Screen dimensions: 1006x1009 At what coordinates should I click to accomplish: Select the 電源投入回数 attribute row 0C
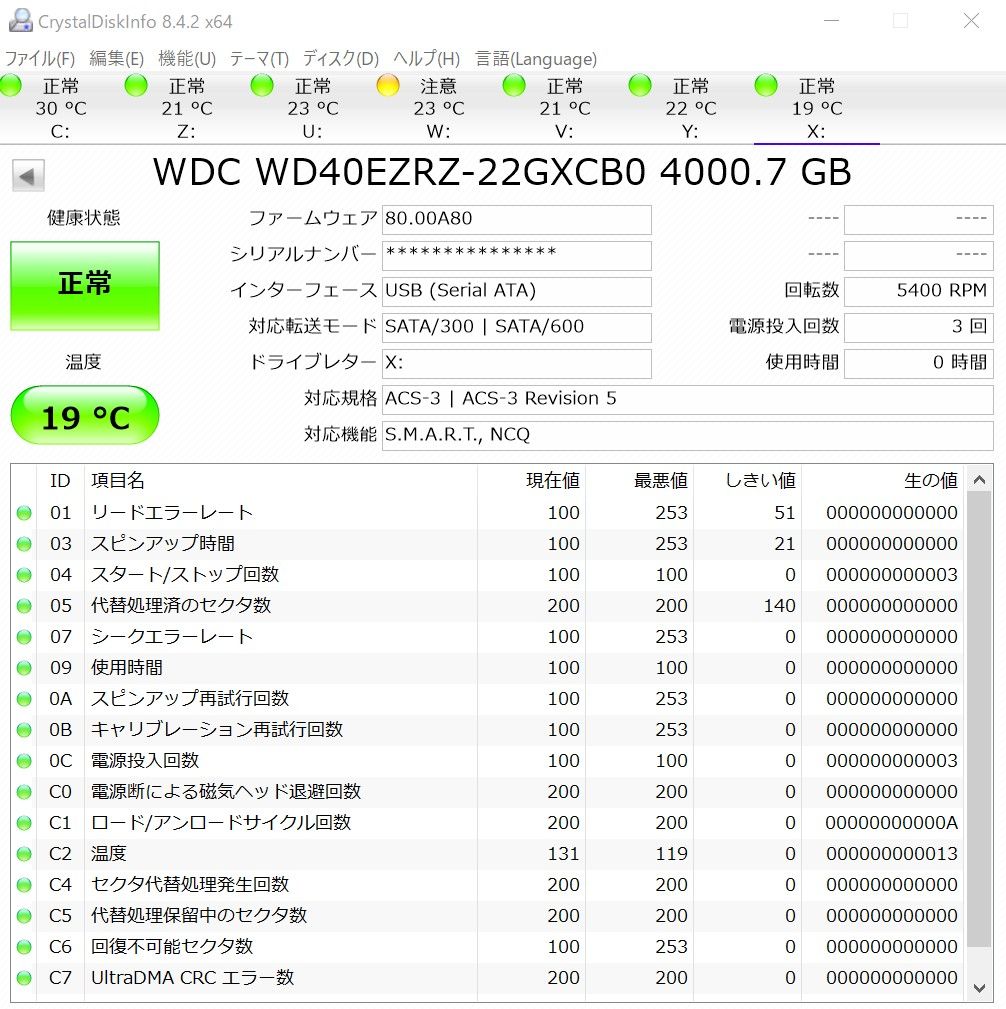(x=488, y=761)
